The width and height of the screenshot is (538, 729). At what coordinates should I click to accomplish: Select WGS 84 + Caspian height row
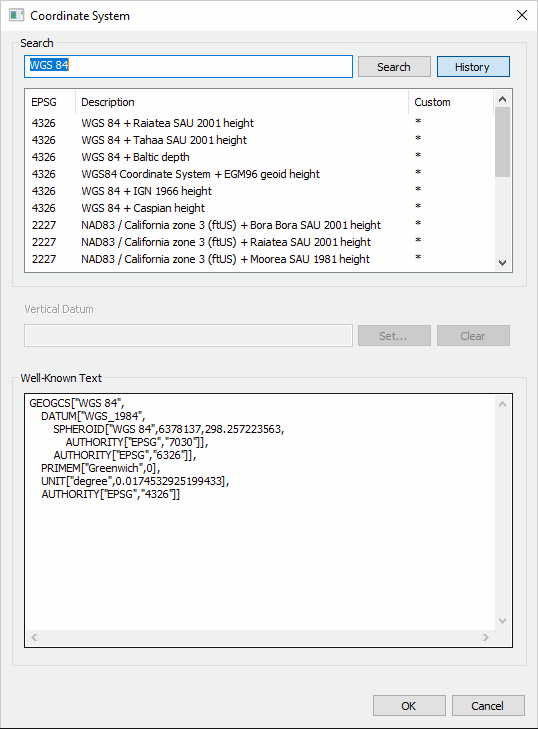click(259, 208)
